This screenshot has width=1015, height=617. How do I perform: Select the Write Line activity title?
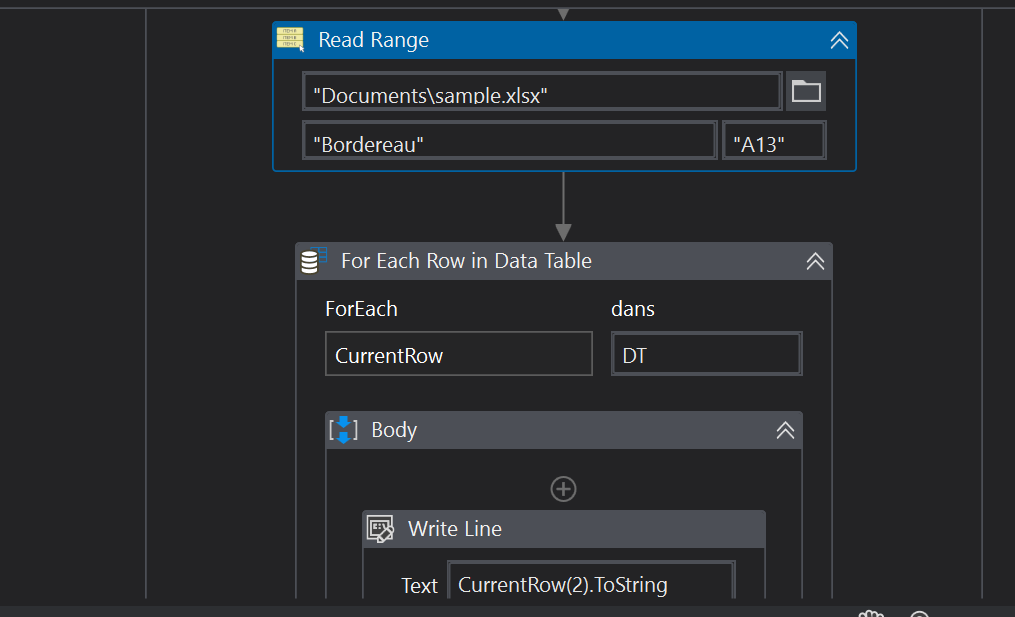[x=454, y=529]
